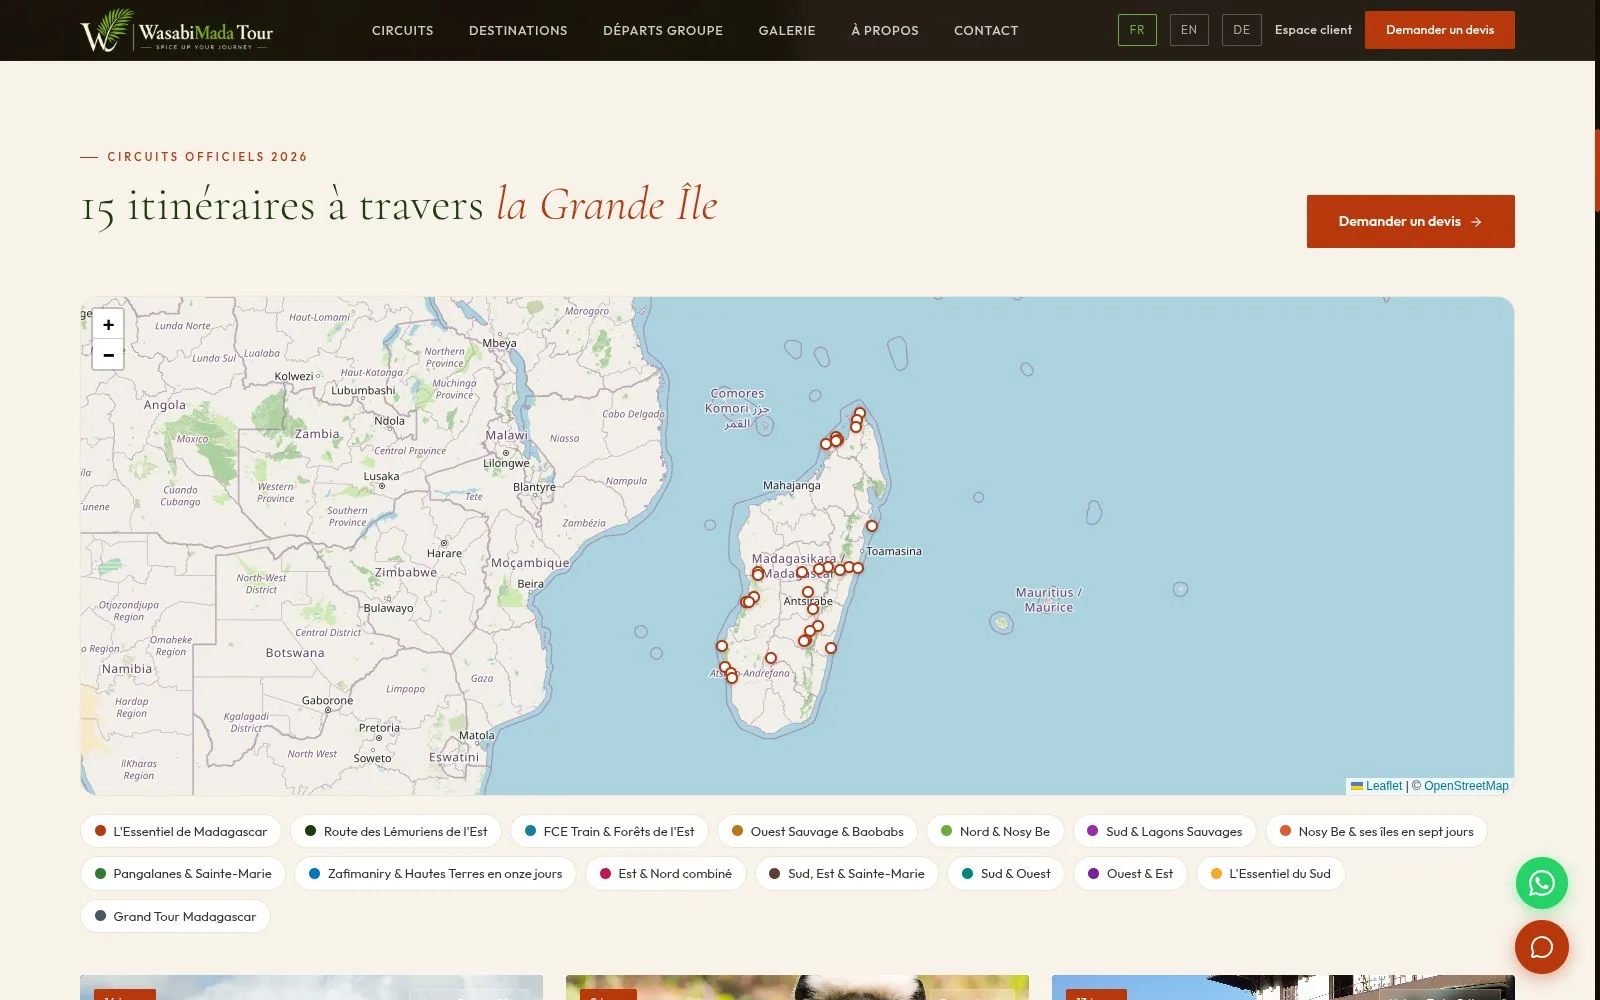Select Grand Tour Madagascar chip
Screen dimensions: 1600x1000
175,916
